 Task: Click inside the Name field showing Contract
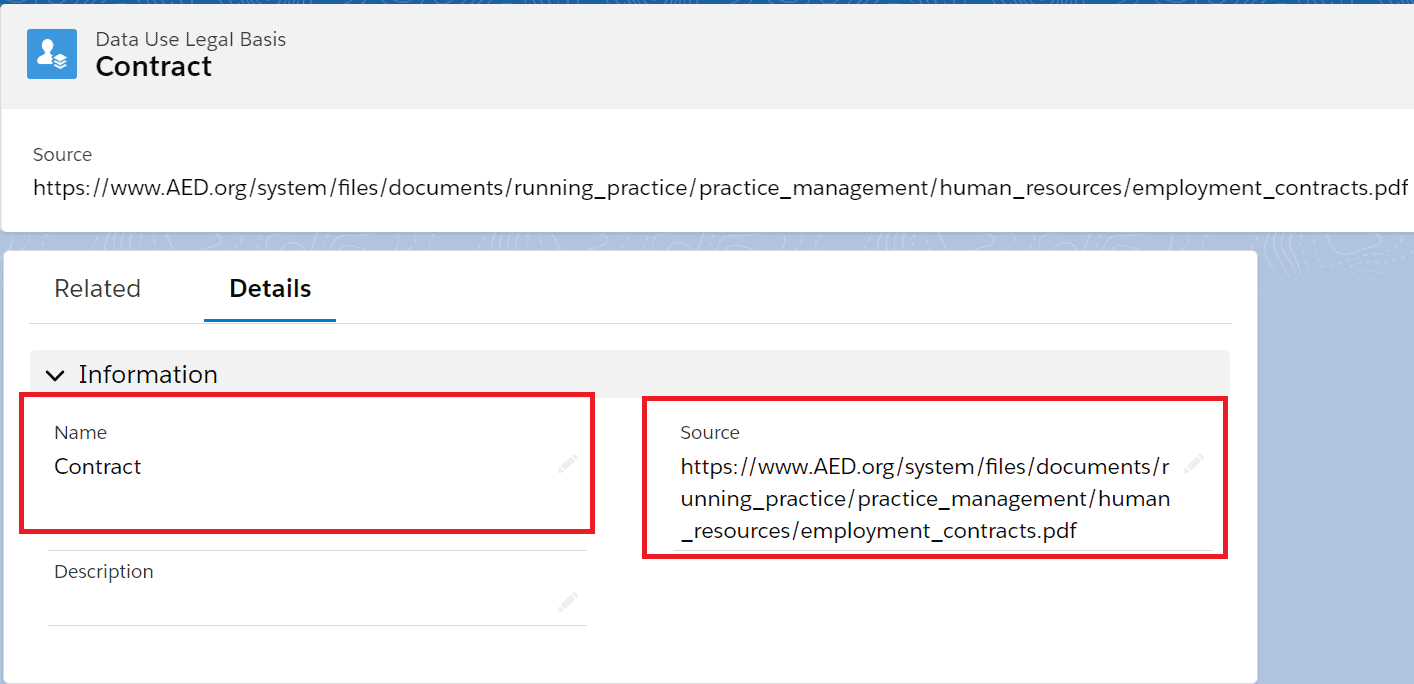tap(97, 466)
